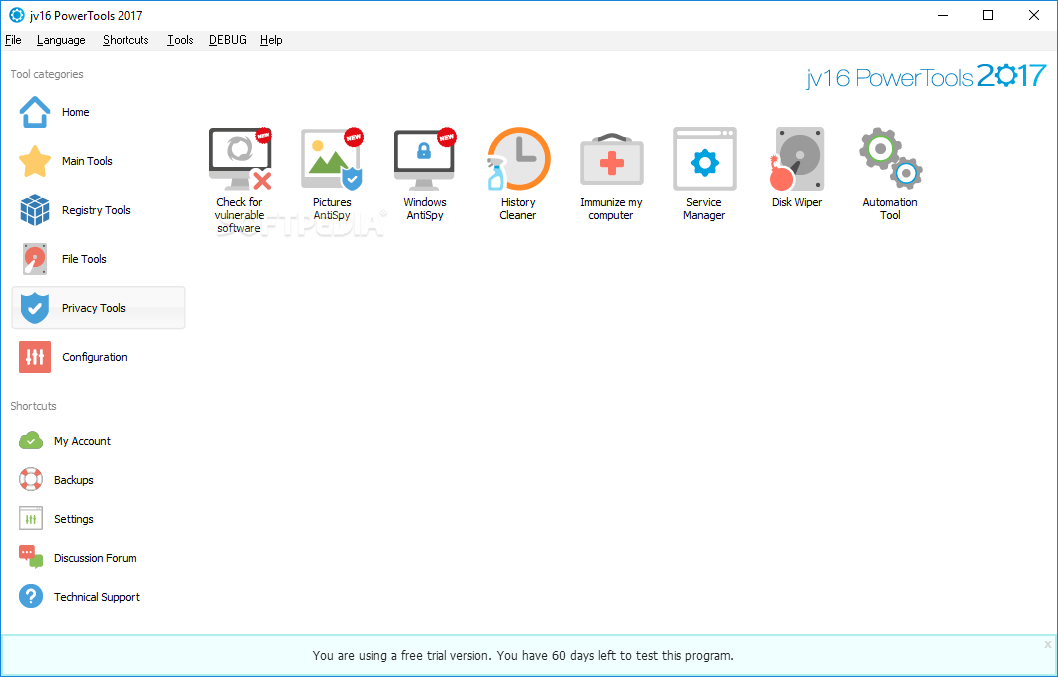Go to Home category
Viewport: 1058px width, 677px height.
tap(99, 112)
